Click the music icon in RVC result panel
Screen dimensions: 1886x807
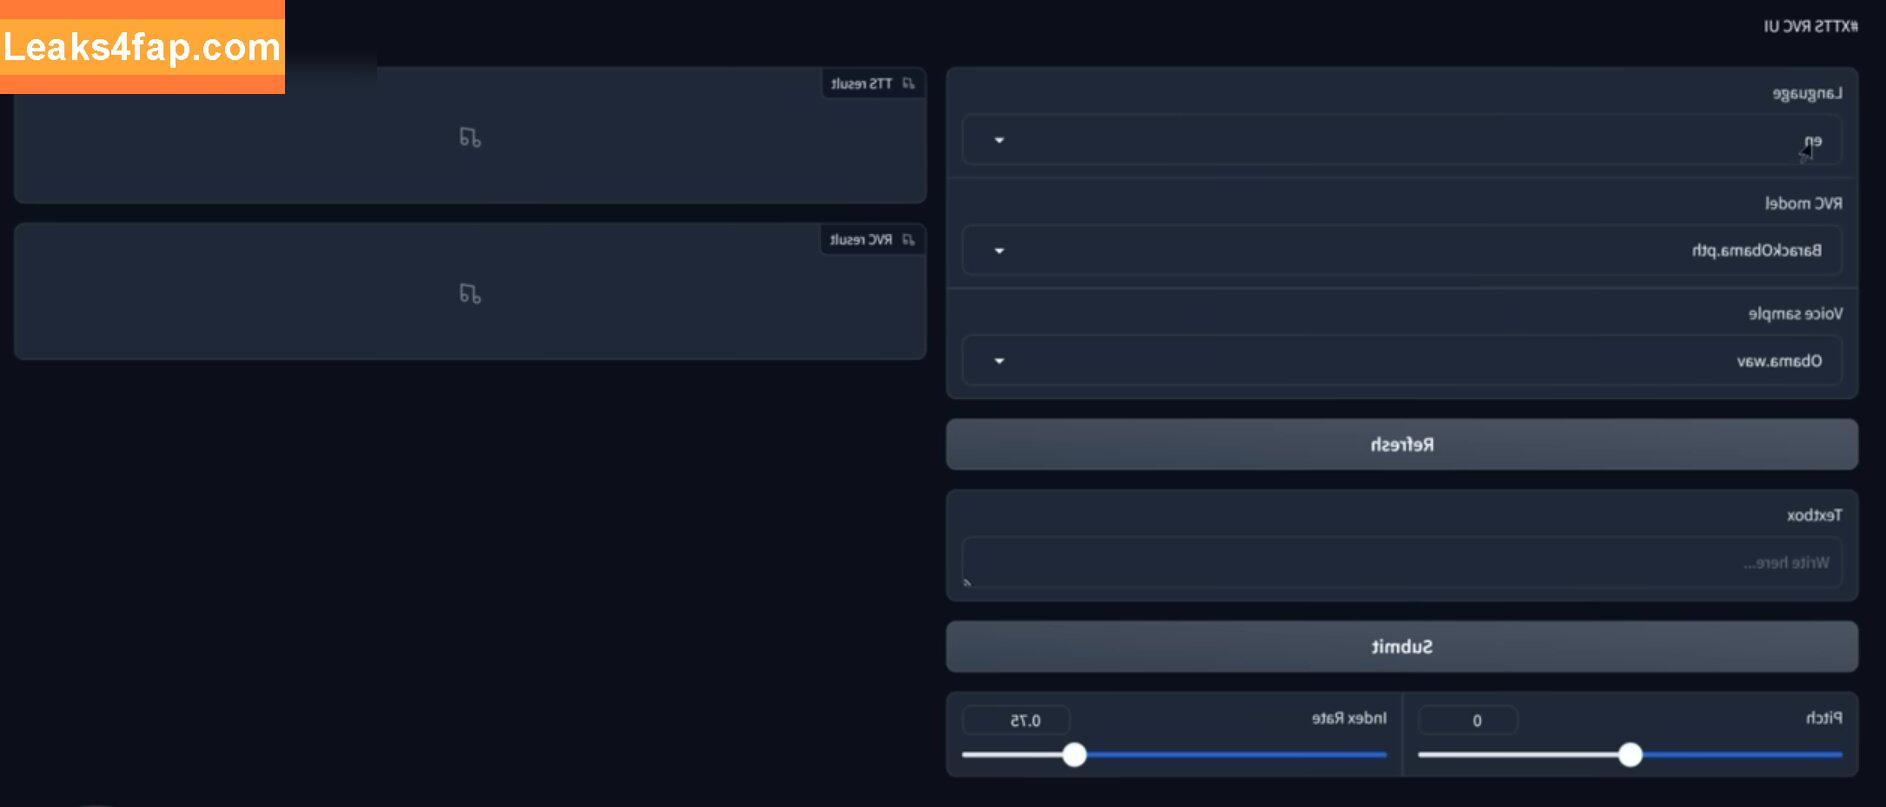[x=470, y=293]
